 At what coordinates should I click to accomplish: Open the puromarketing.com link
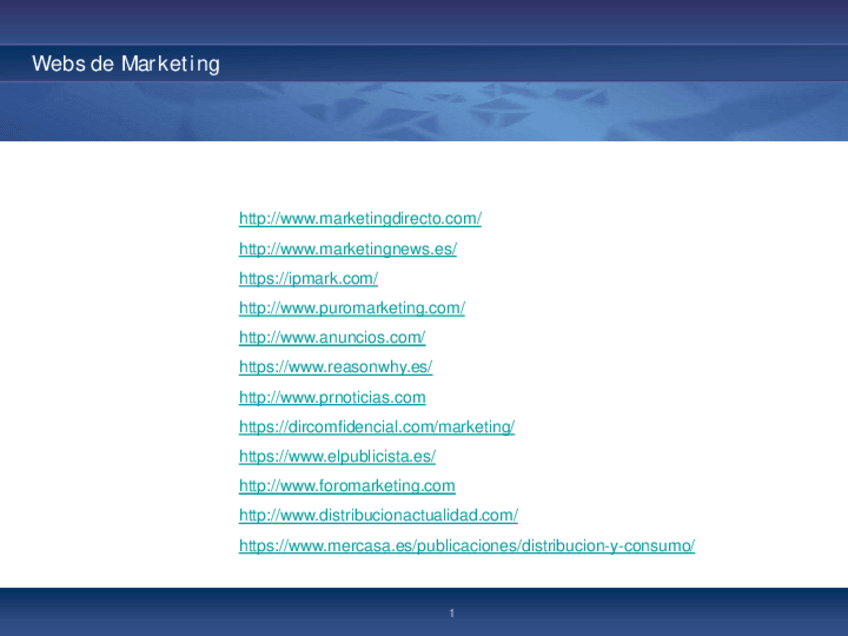351,308
